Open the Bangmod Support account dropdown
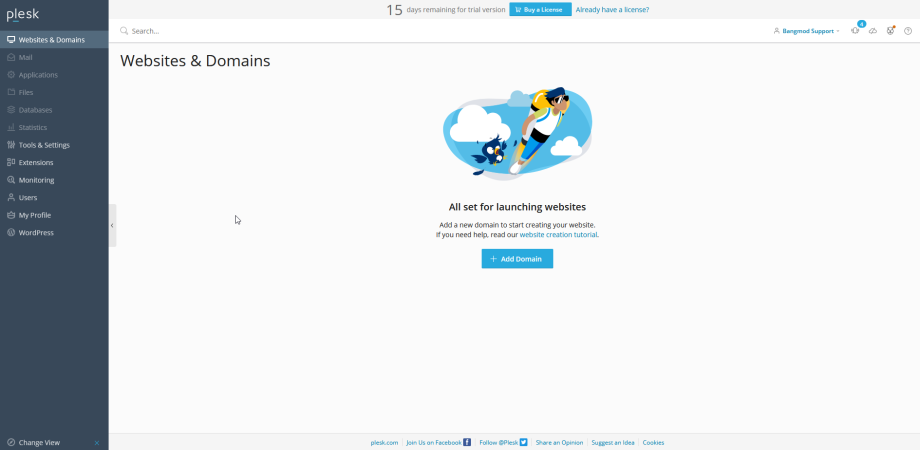This screenshot has width=920, height=450. 807,31
